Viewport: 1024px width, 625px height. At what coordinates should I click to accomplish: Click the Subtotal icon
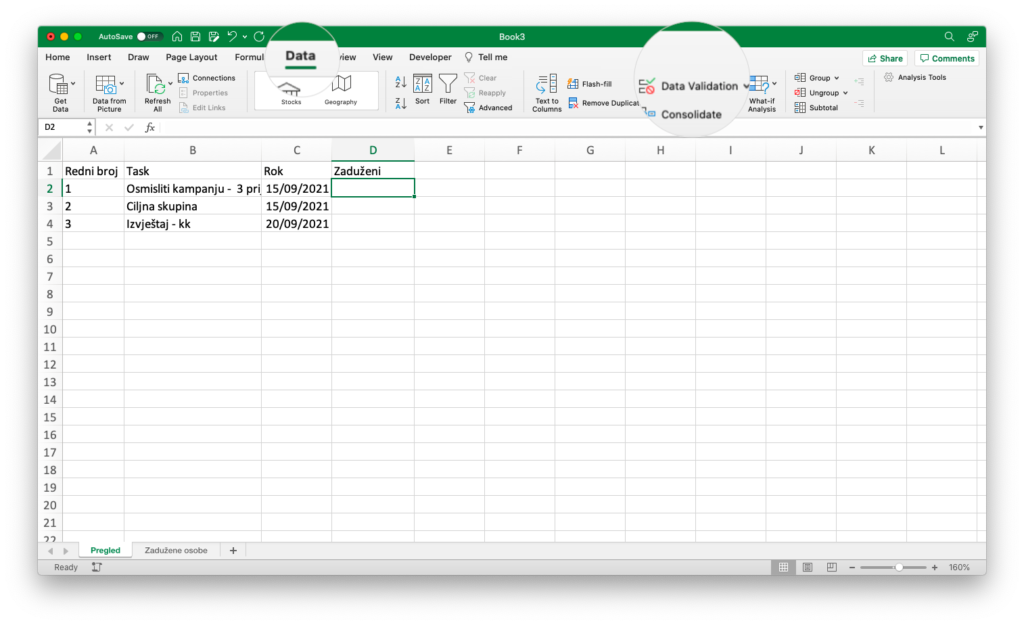tap(800, 108)
